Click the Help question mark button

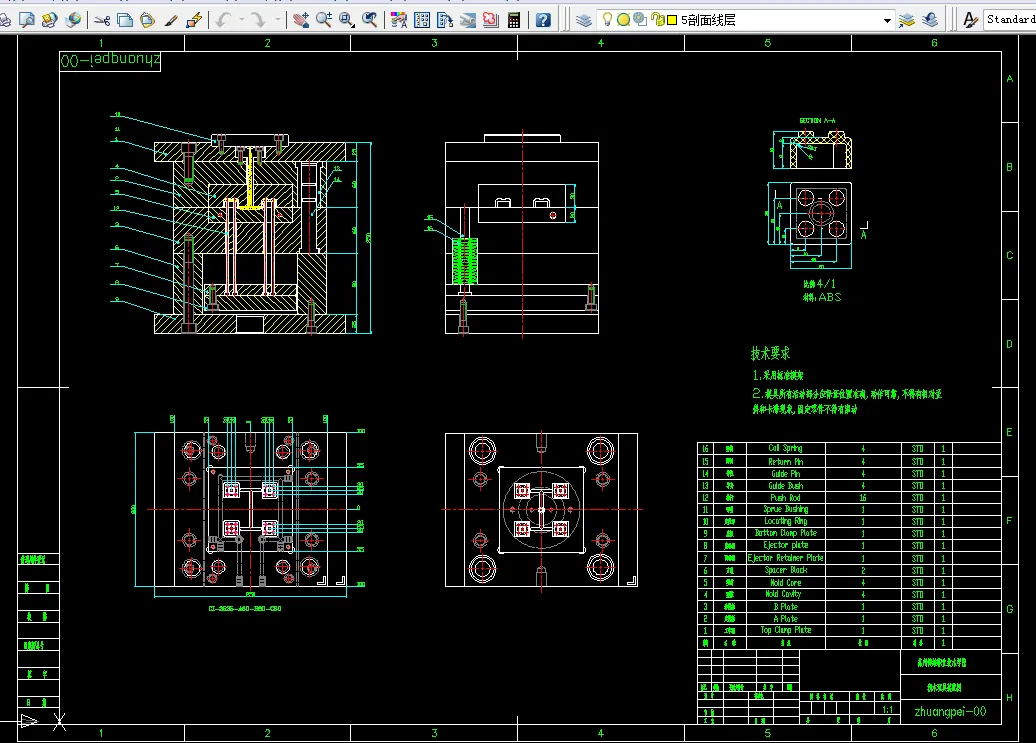coord(543,19)
